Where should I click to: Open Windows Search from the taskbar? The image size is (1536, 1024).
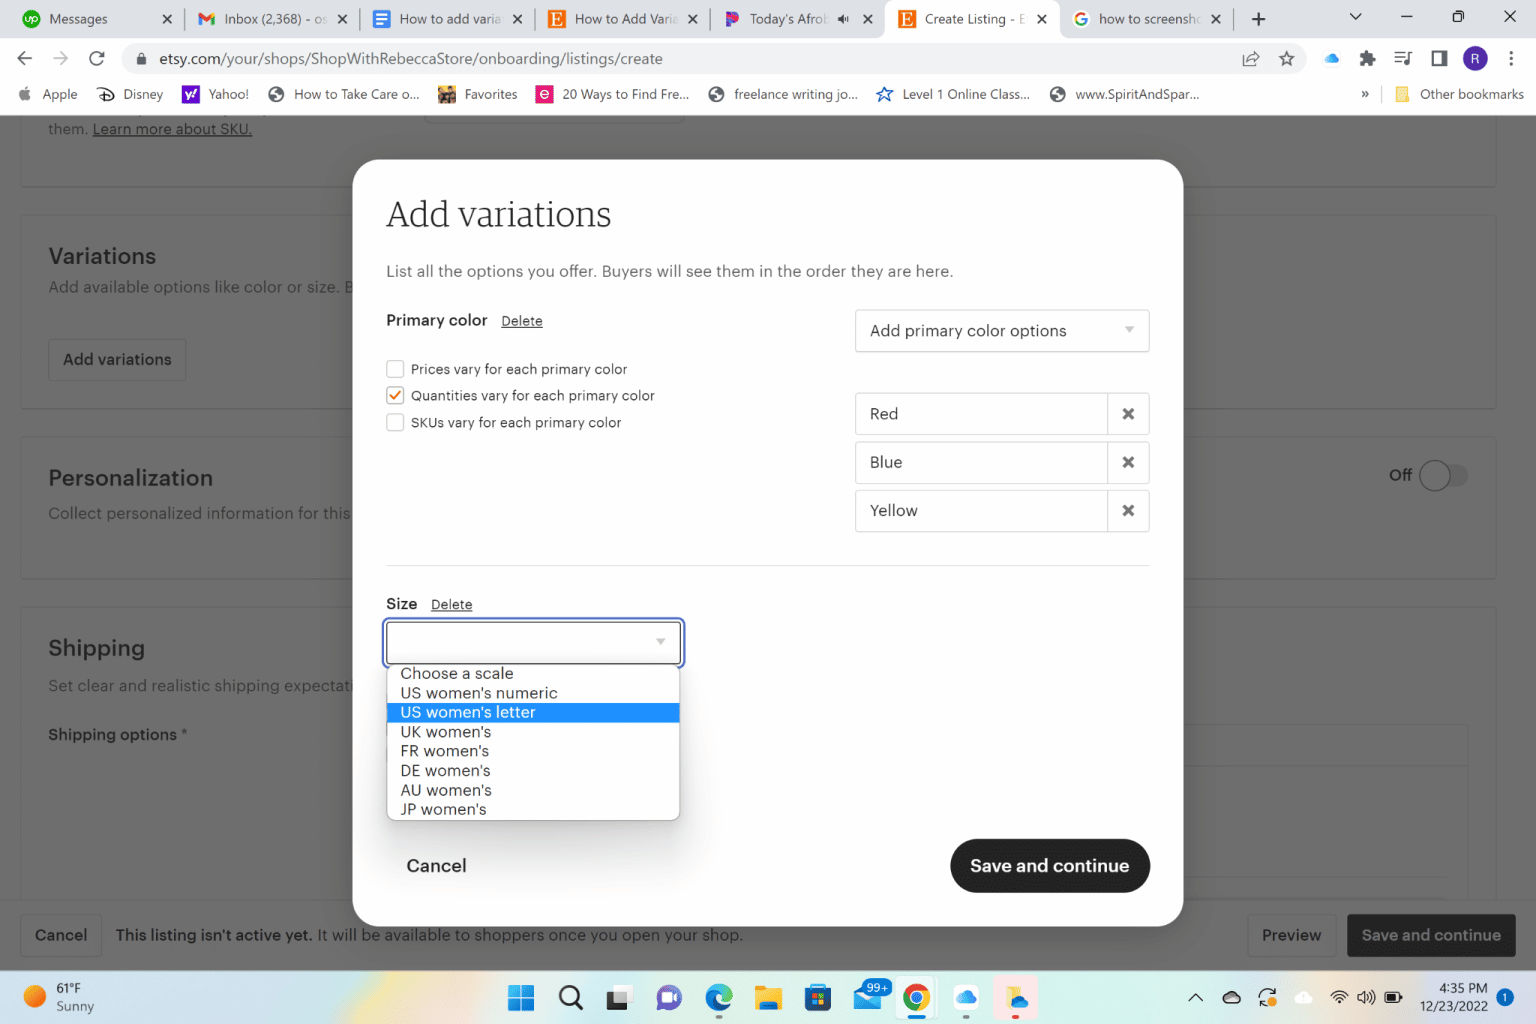[x=570, y=997]
